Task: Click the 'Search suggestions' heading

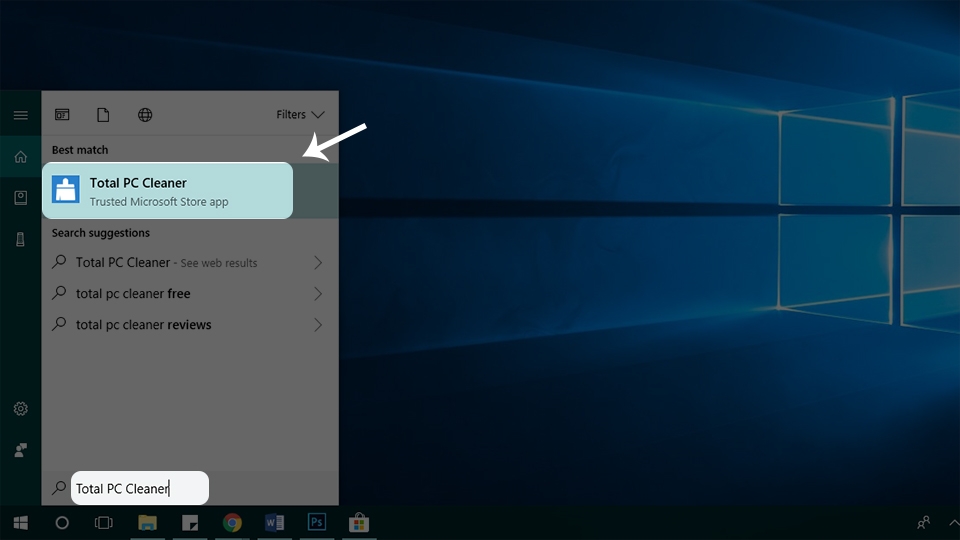Action: [x=100, y=233]
